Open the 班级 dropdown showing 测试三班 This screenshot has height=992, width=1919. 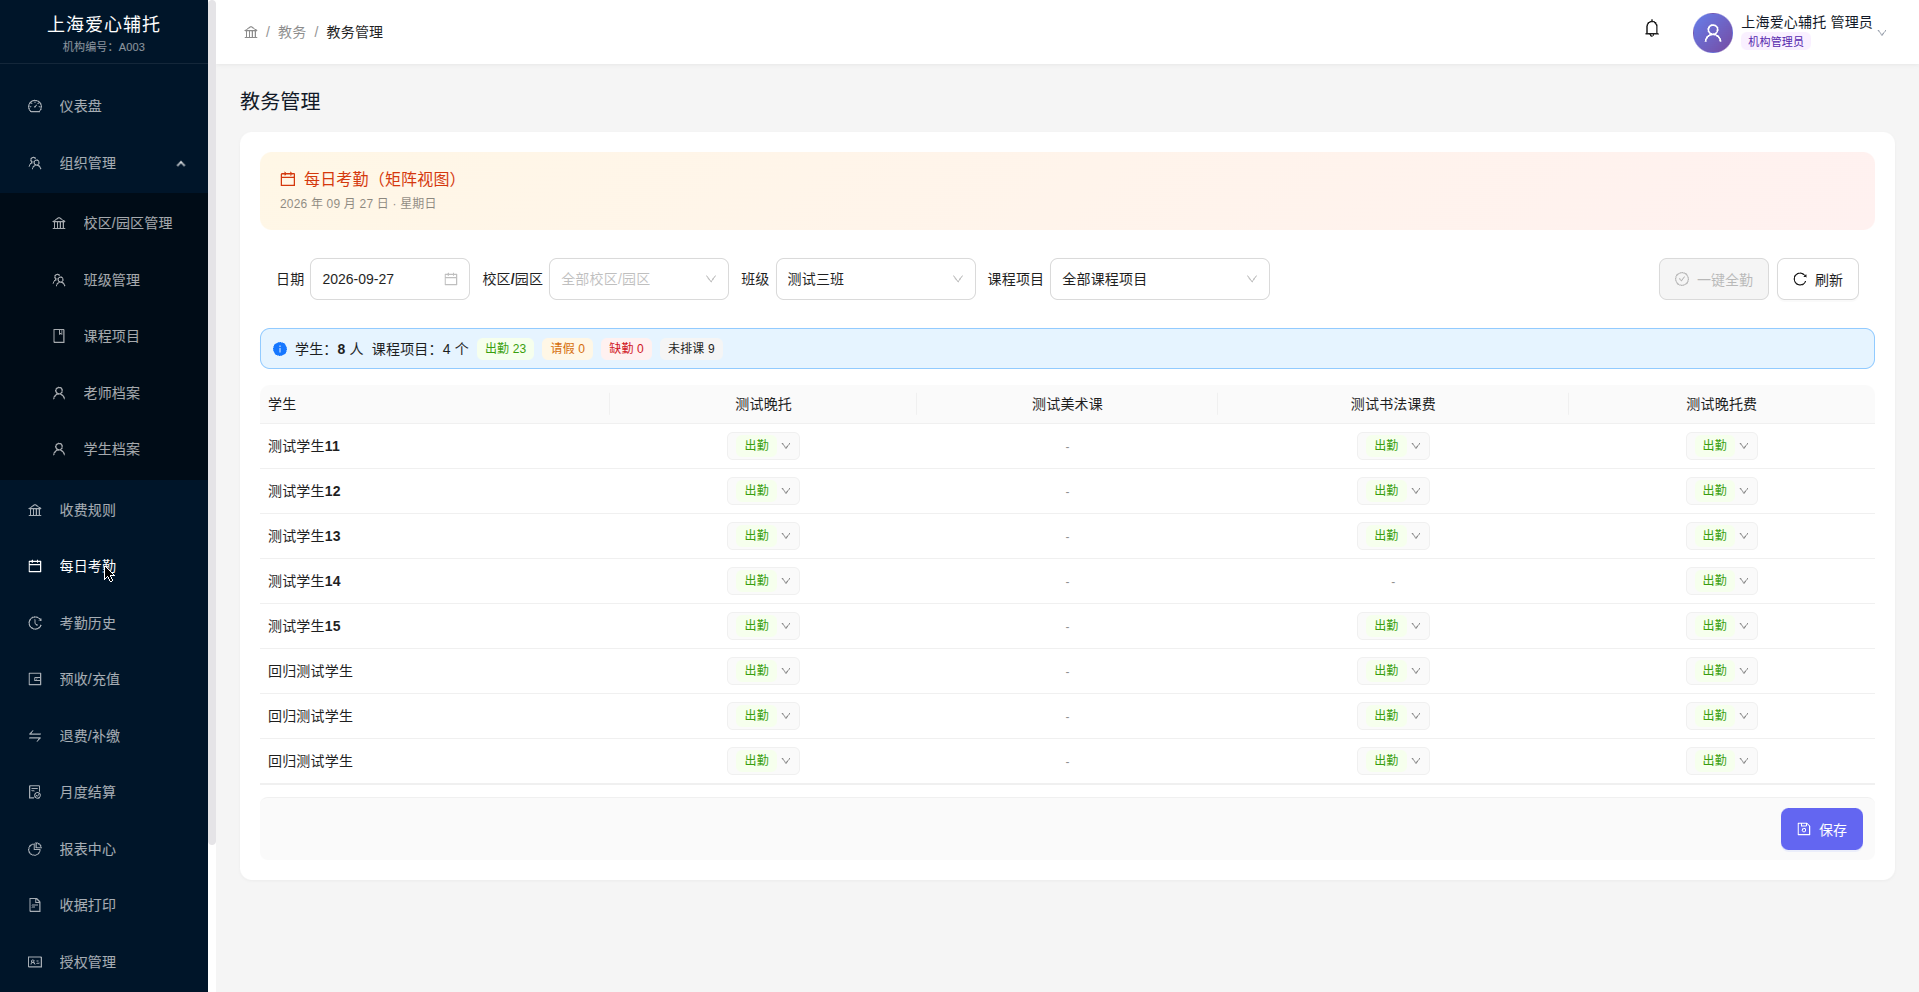point(875,279)
